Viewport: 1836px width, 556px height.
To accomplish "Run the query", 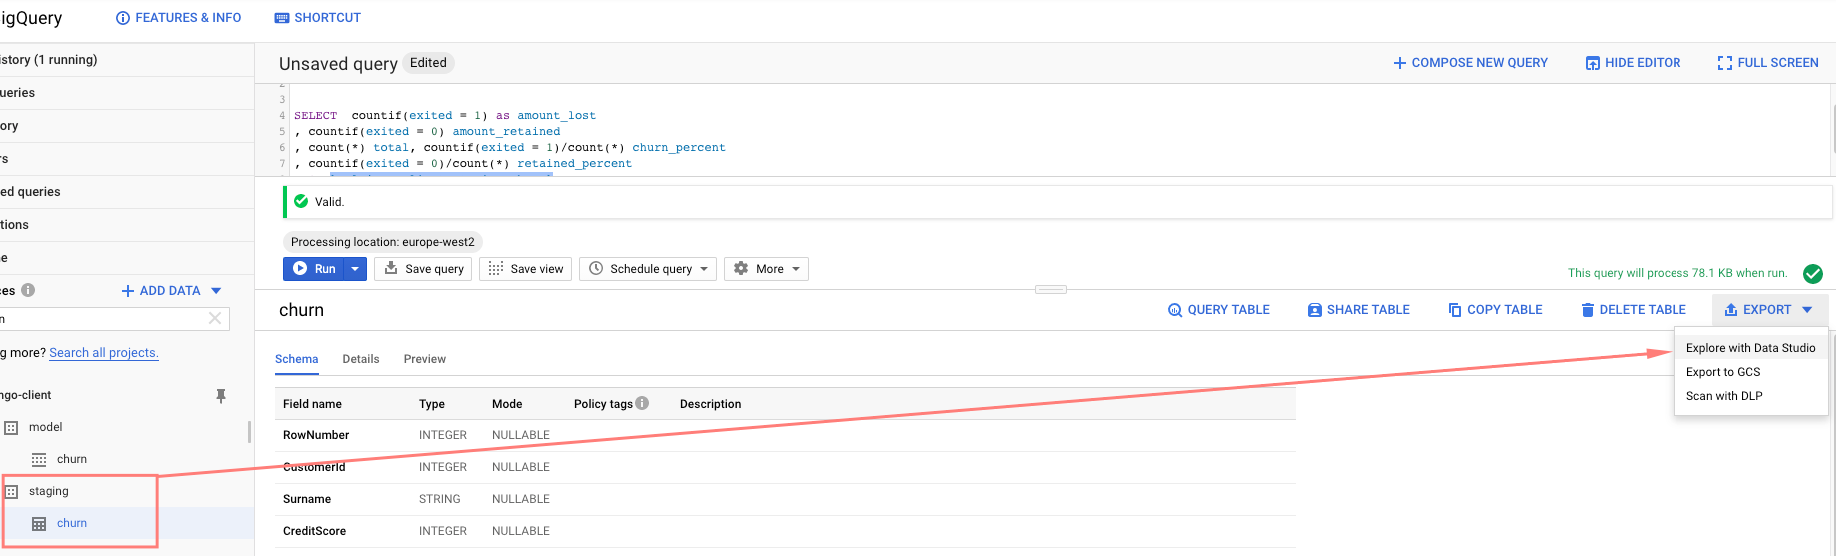I will pos(314,269).
